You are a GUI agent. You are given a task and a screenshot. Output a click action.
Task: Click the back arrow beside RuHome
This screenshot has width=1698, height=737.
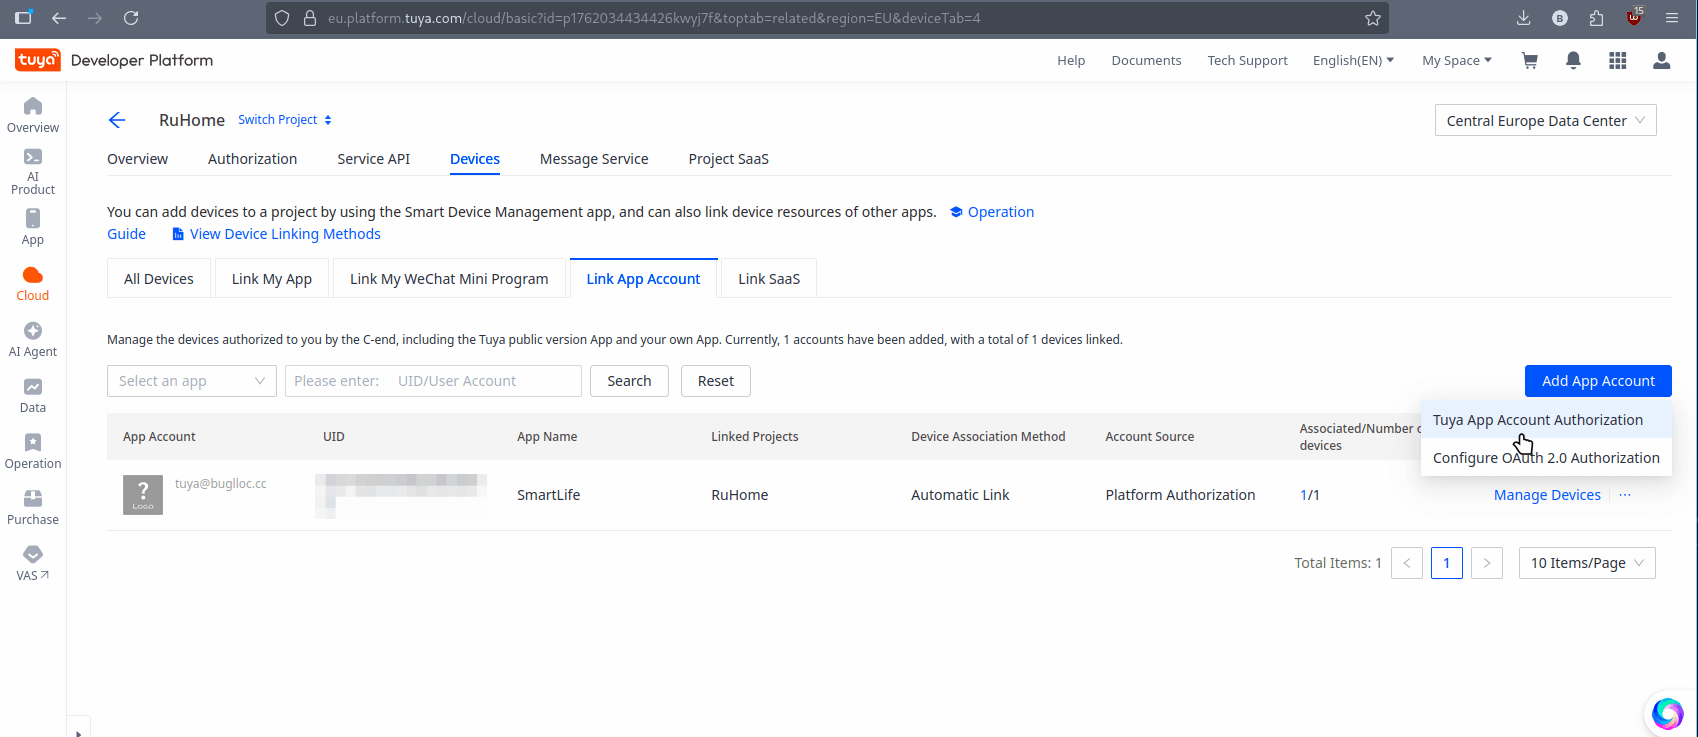click(x=117, y=120)
